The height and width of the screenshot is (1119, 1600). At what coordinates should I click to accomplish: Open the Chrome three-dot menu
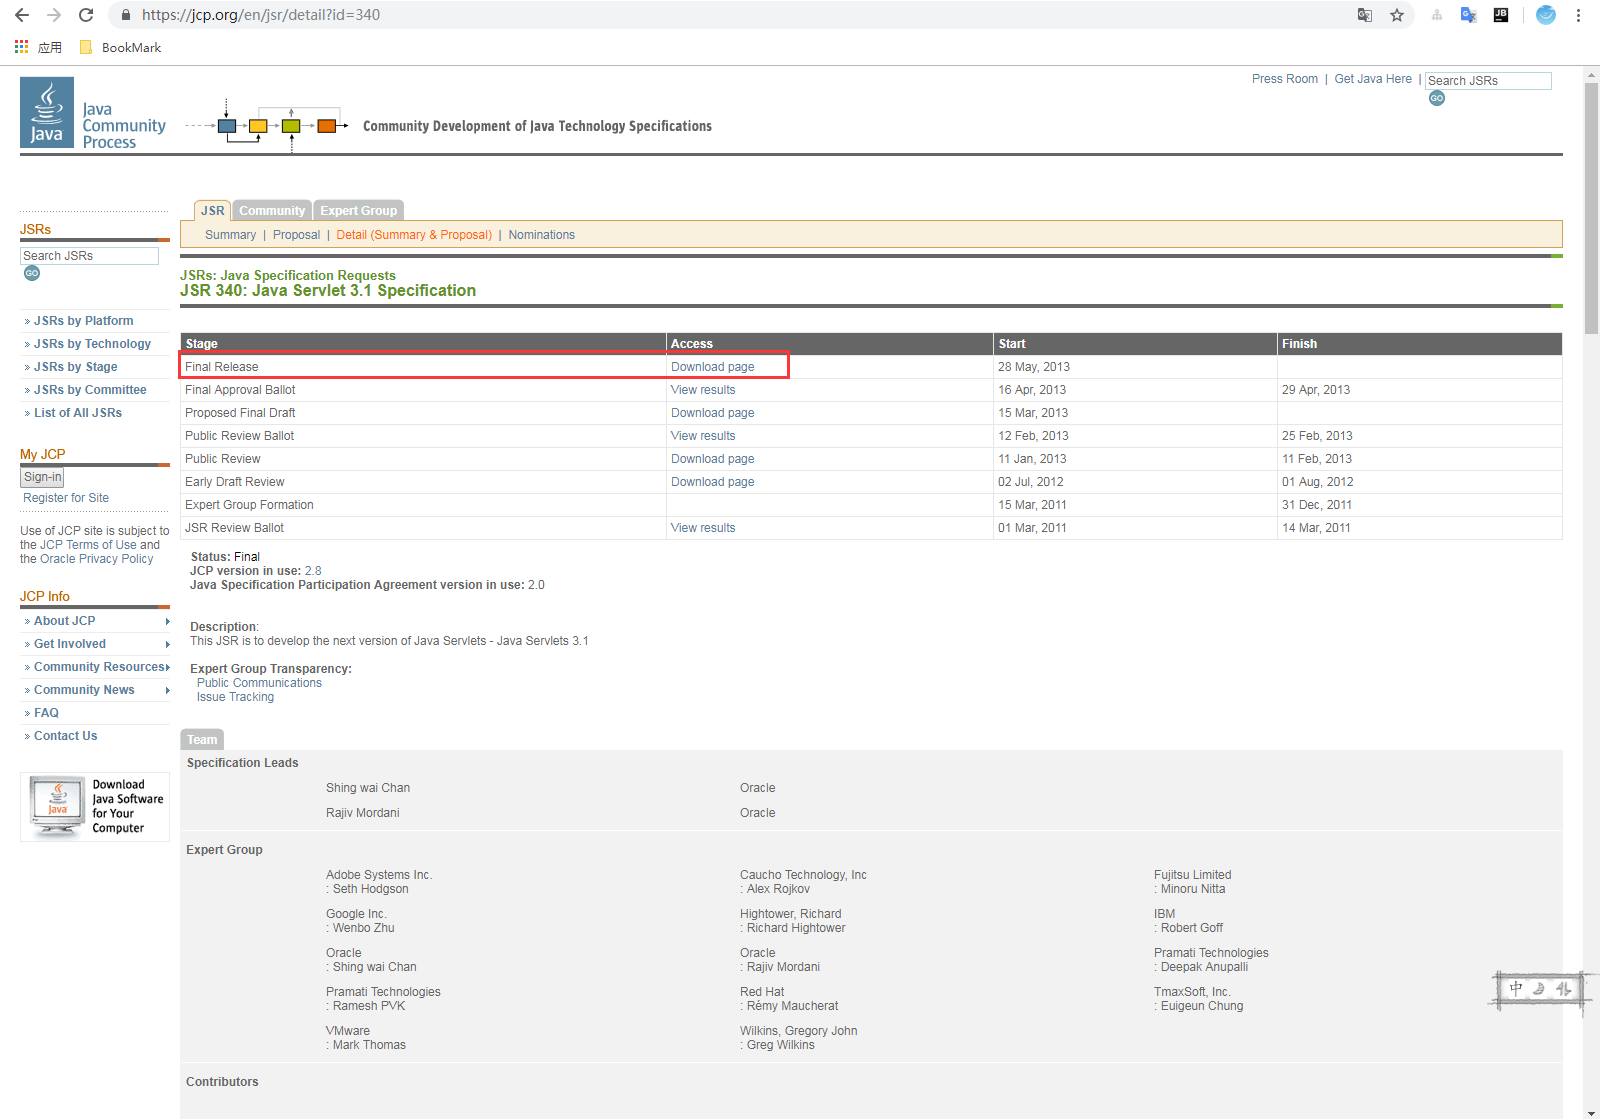coord(1578,15)
